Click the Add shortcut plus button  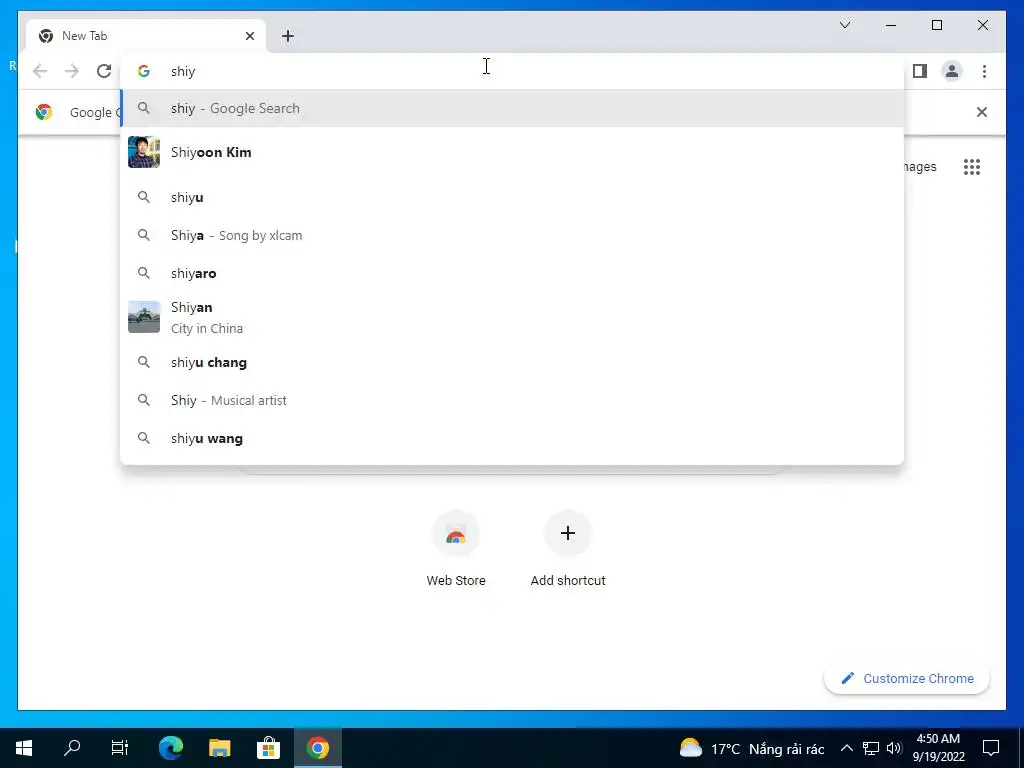point(568,534)
